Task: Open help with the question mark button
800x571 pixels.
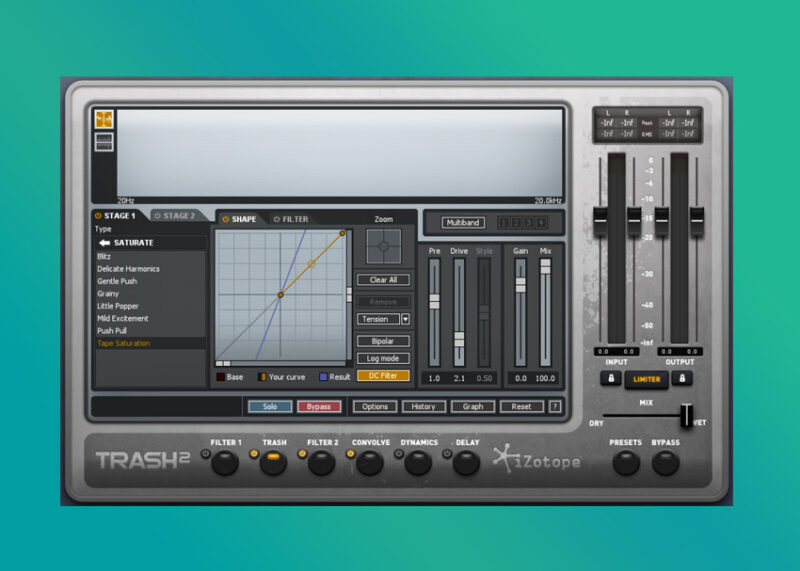Action: (x=555, y=407)
